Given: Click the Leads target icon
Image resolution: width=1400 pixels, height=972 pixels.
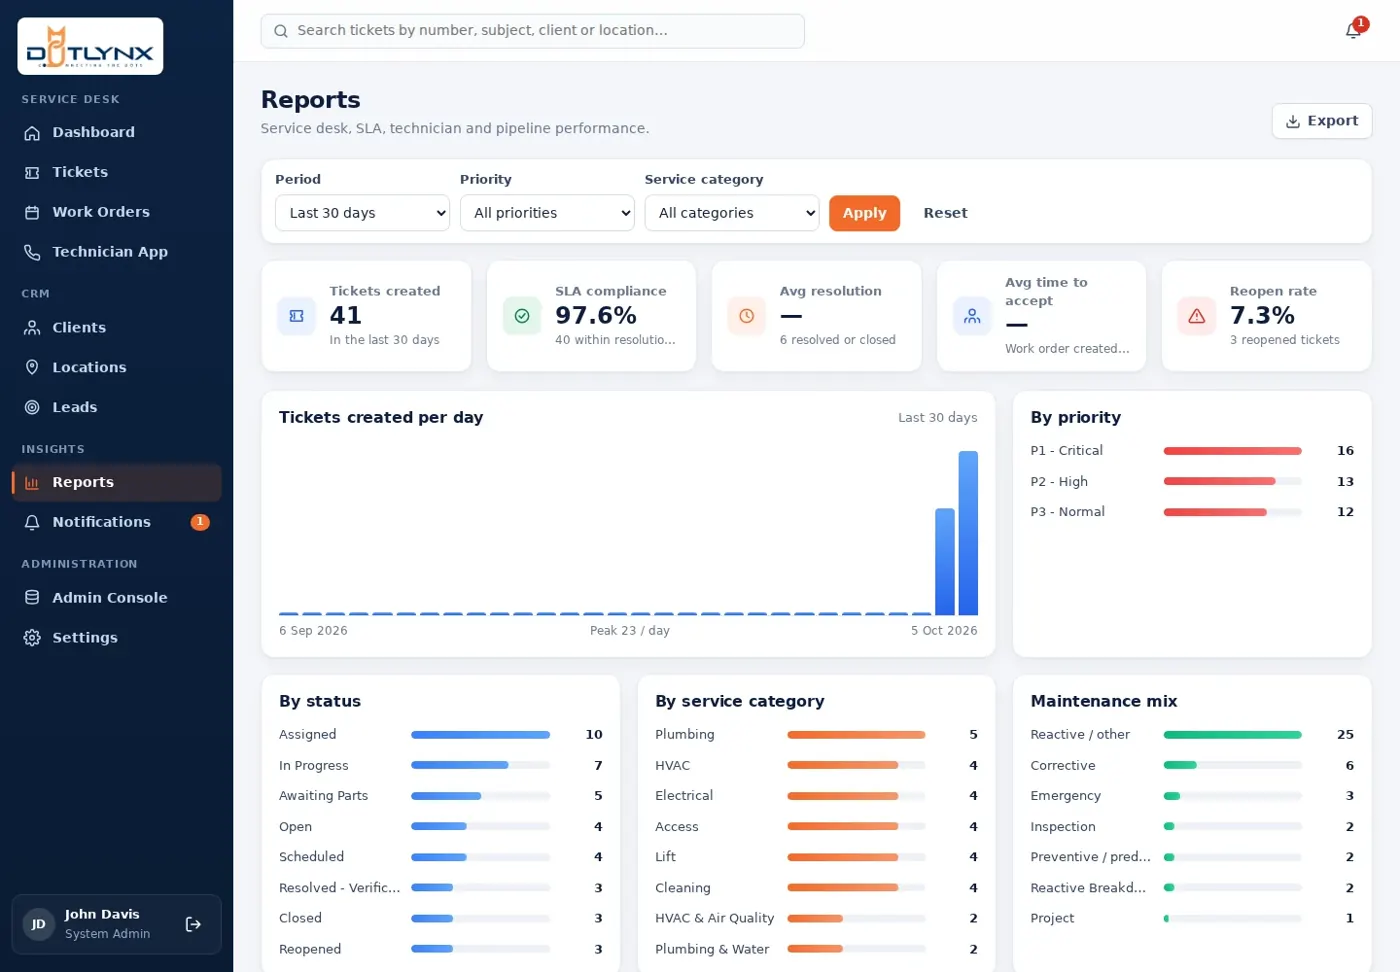Looking at the screenshot, I should point(32,408).
